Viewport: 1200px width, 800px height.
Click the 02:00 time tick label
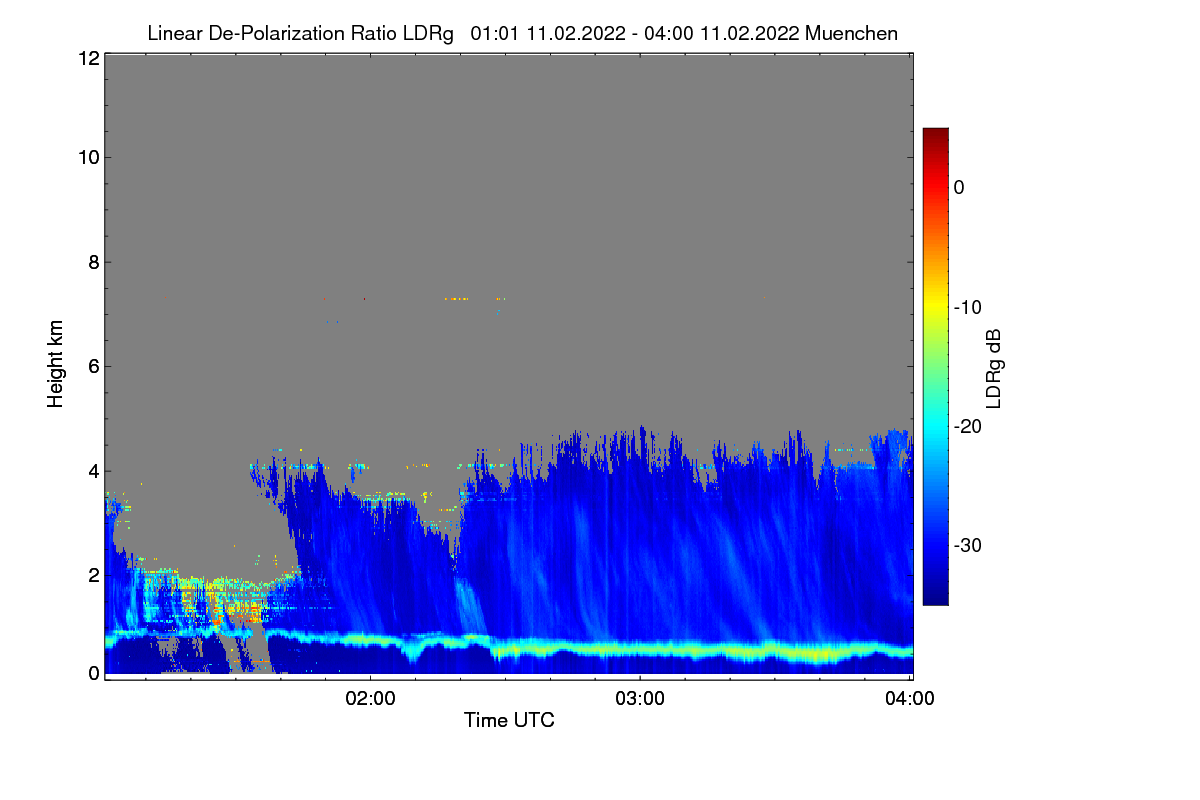(x=370, y=698)
